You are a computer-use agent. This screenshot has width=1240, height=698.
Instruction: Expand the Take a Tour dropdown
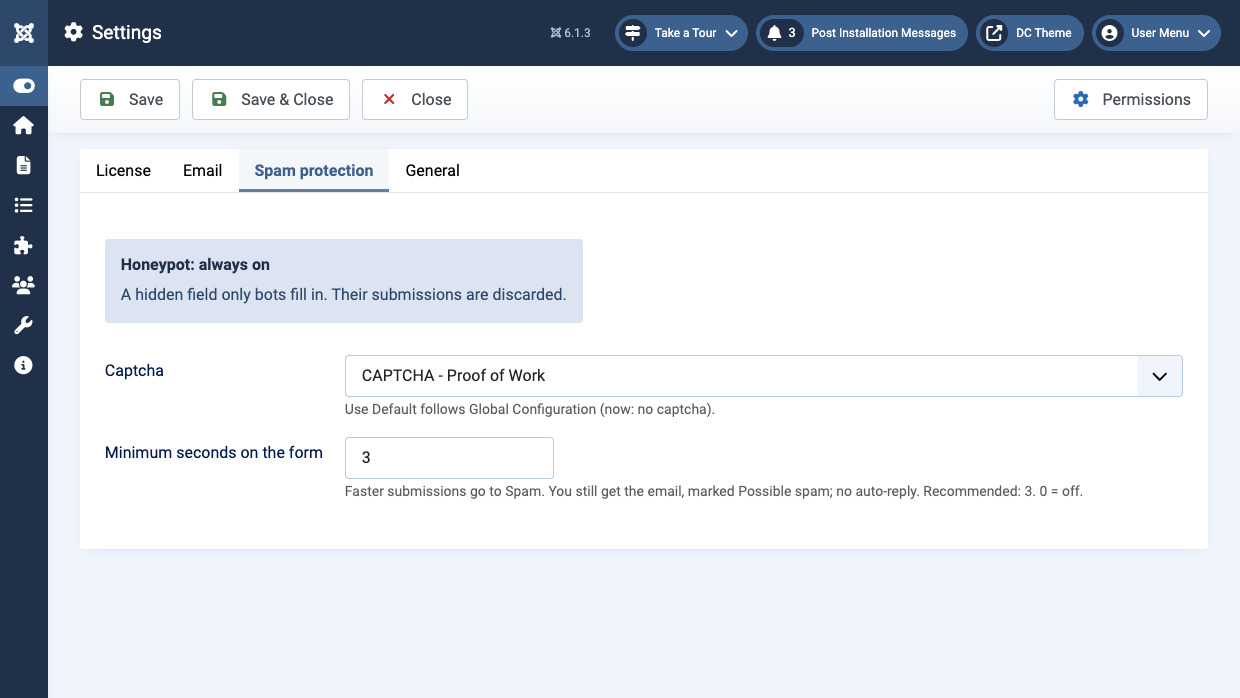682,33
